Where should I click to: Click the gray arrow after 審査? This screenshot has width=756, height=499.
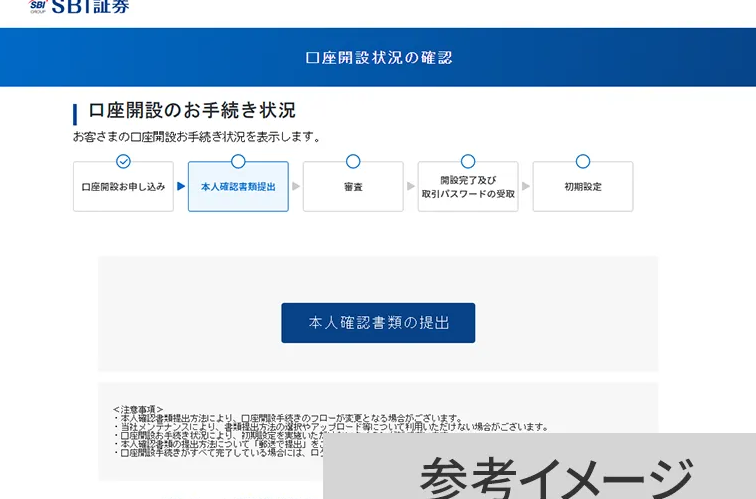point(411,186)
